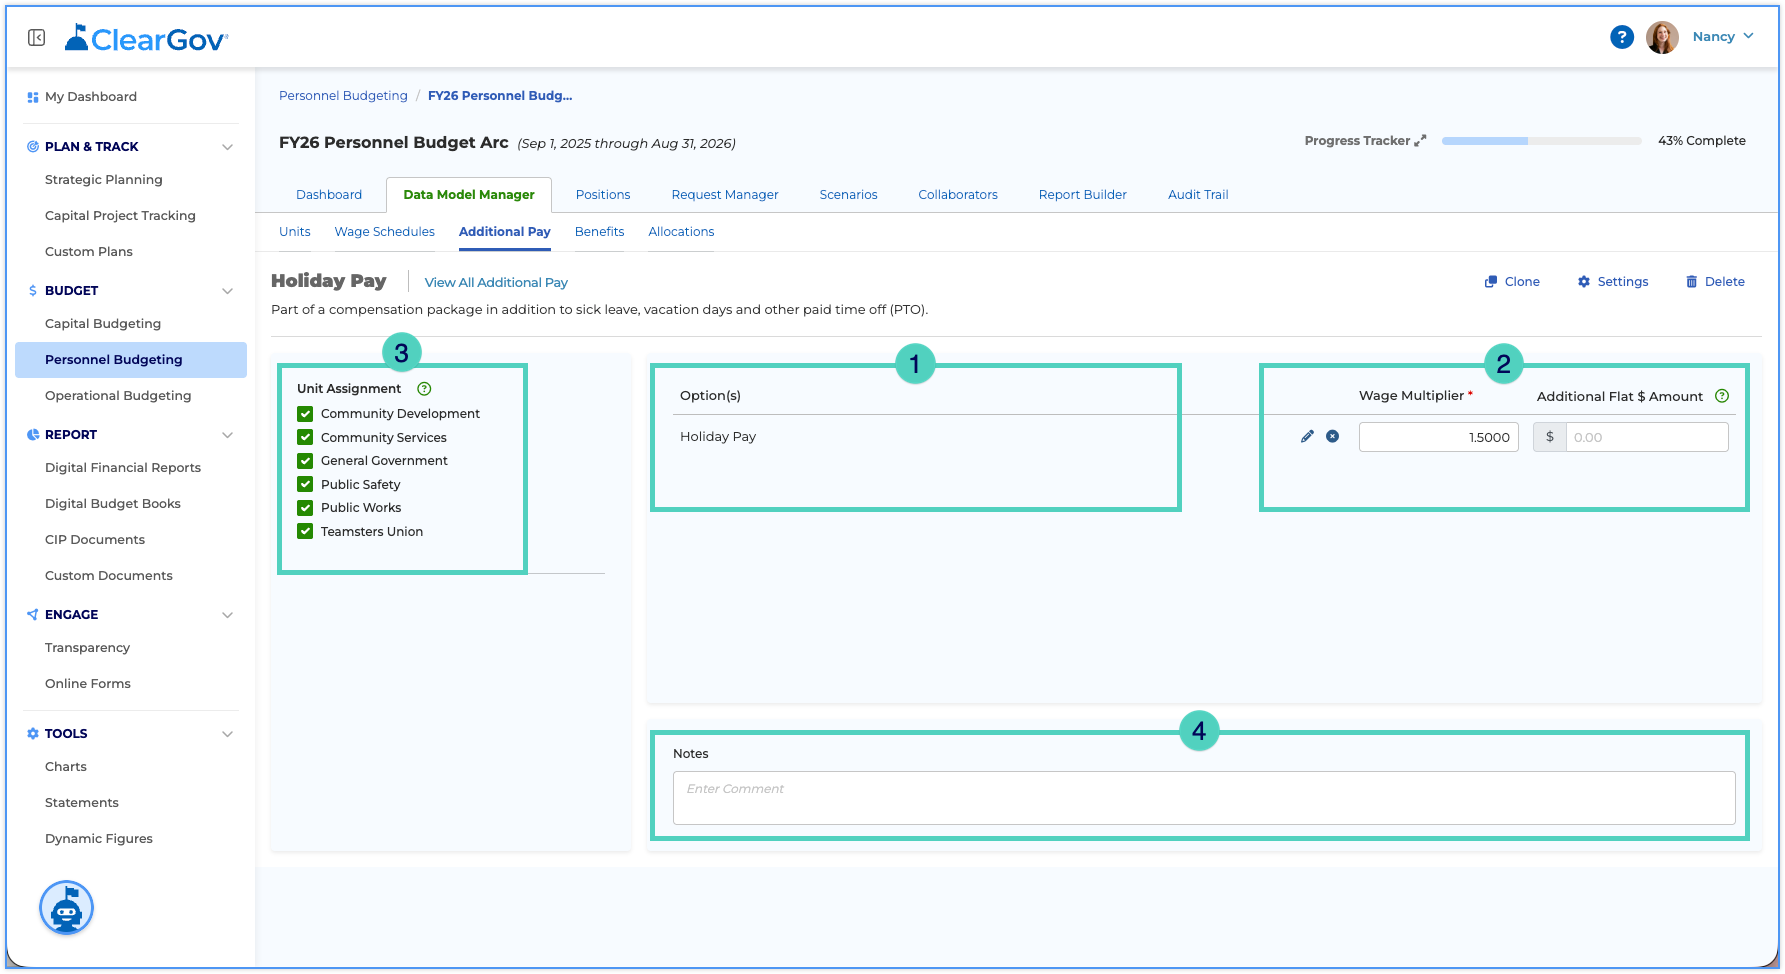Screen dimensions: 1785x974
Task: Collapse the sidebar with the panel icon
Action: (37, 38)
